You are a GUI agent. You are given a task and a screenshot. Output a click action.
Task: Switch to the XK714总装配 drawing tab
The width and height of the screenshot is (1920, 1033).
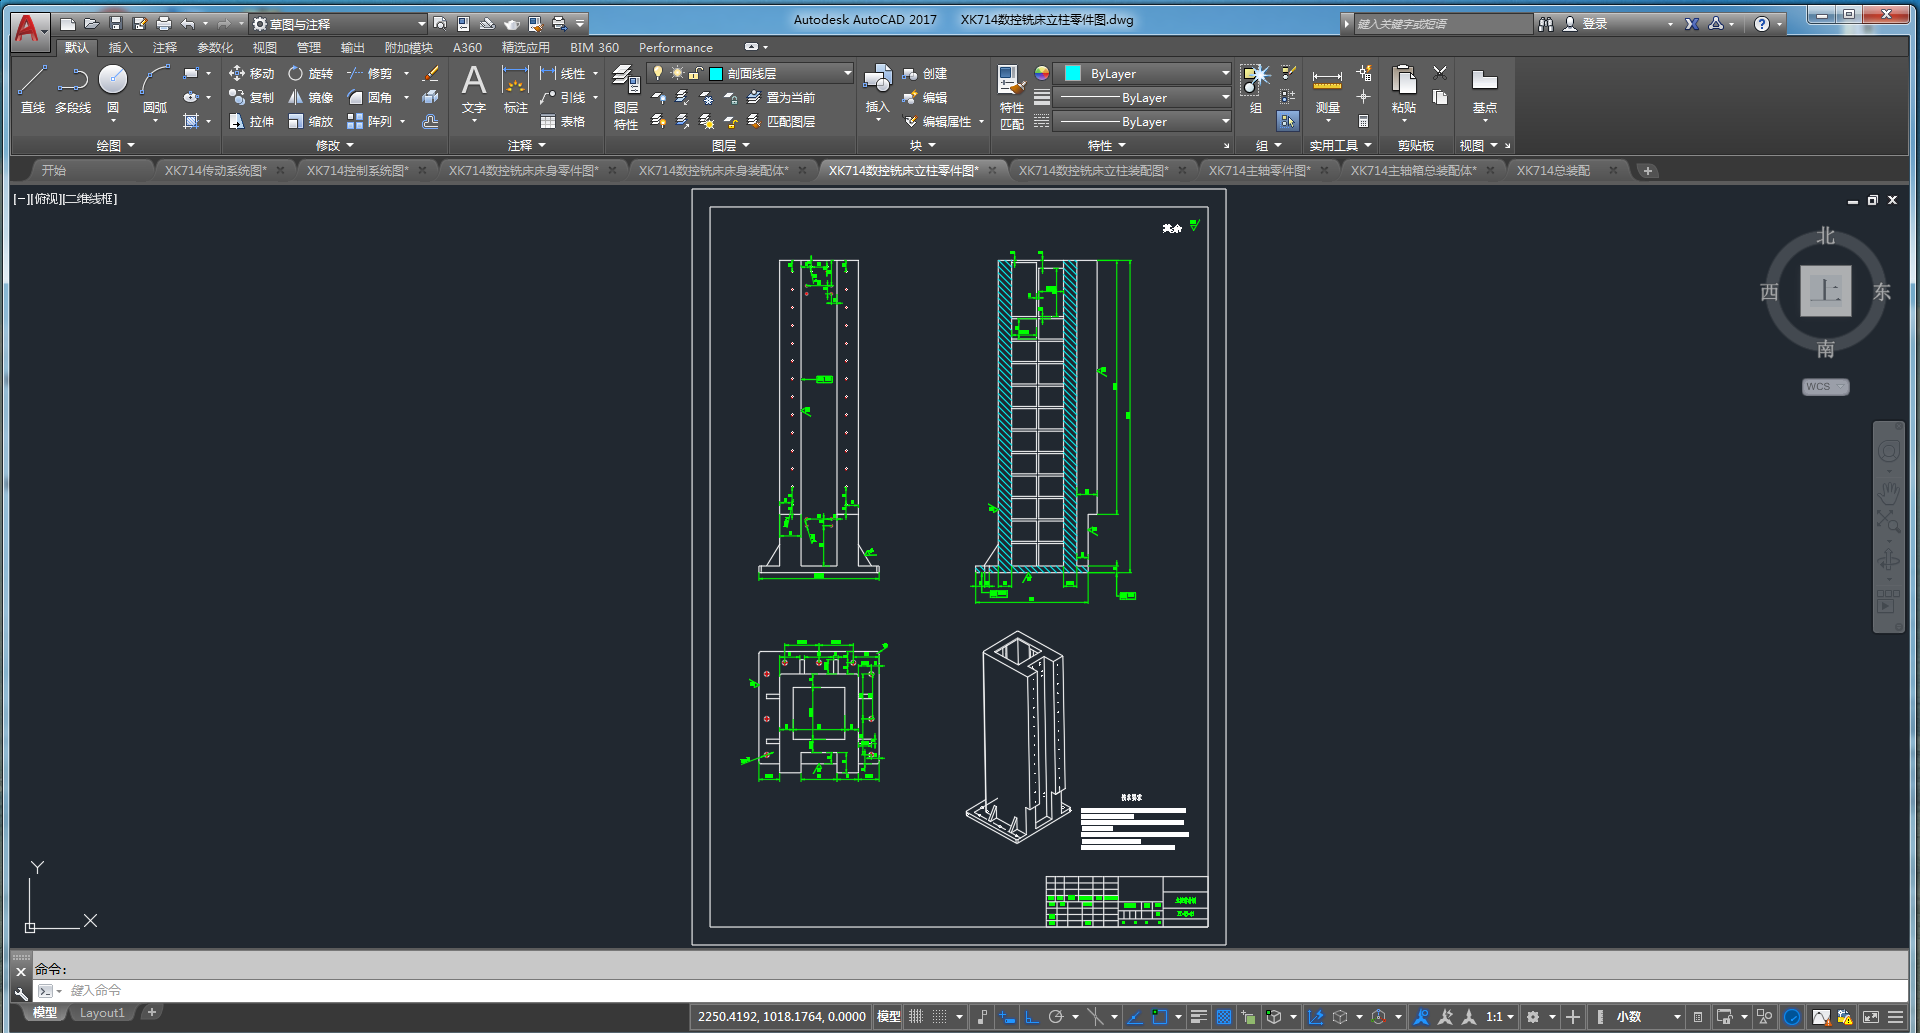tap(1553, 170)
